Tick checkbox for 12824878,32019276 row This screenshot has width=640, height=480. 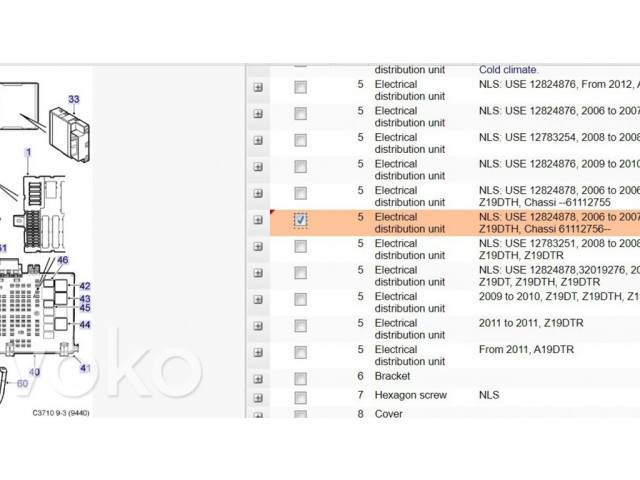click(300, 273)
